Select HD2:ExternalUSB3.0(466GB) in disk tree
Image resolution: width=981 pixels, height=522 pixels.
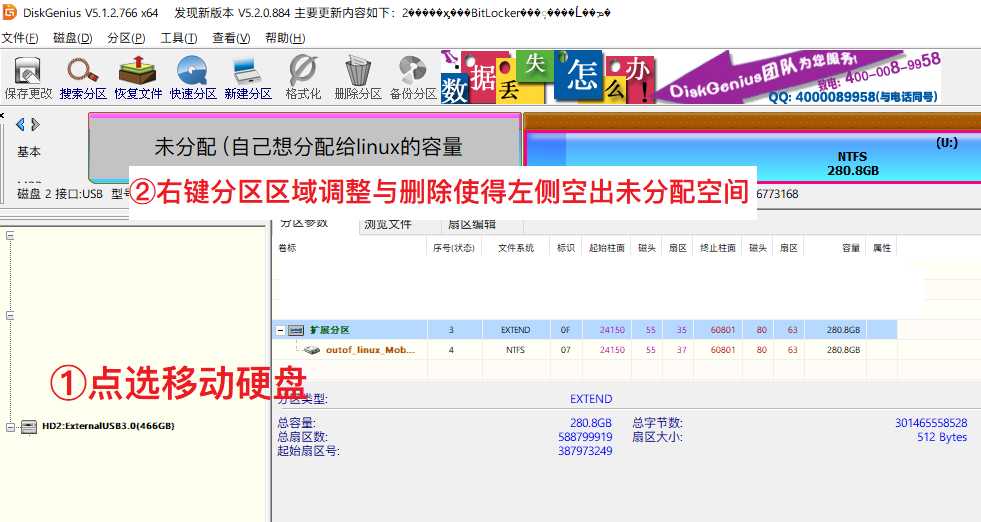[108, 426]
